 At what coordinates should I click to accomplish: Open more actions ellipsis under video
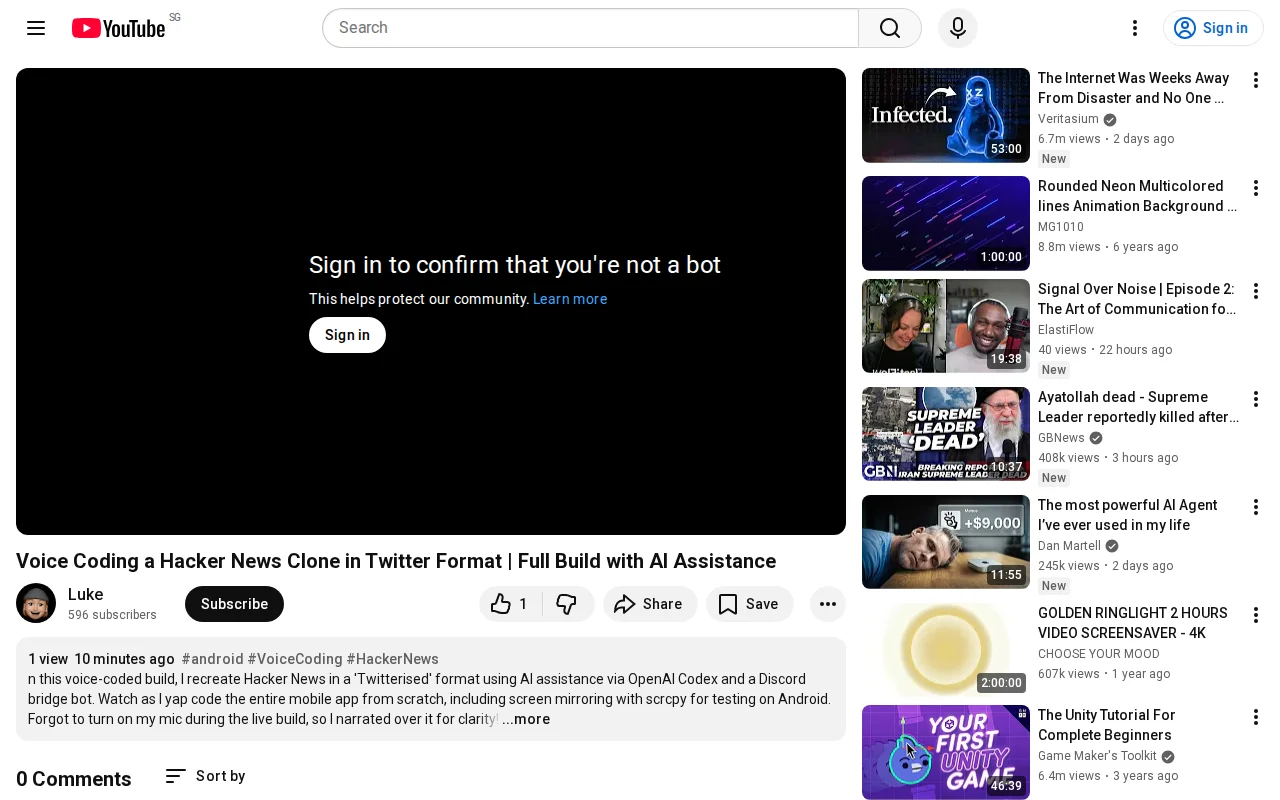[828, 604]
